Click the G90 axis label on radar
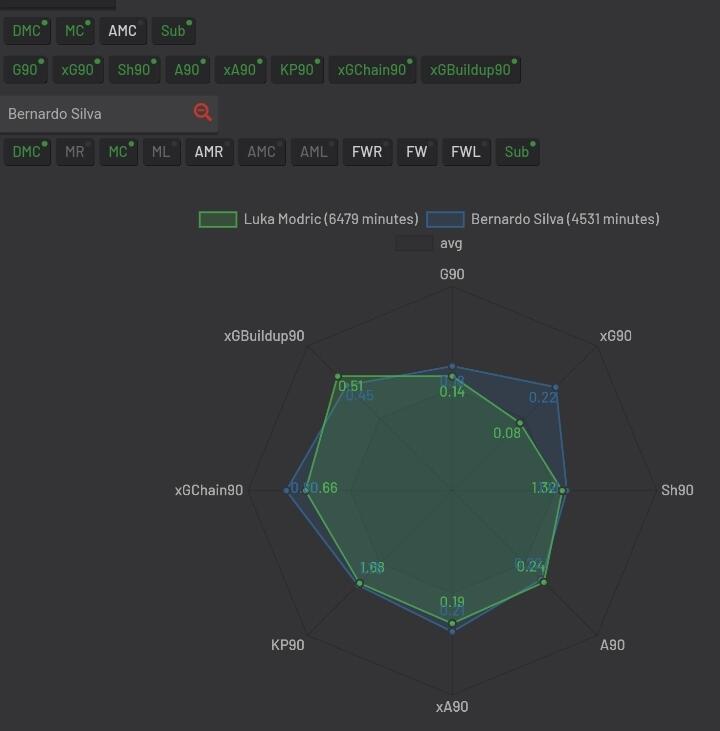This screenshot has height=731, width=720. [x=452, y=274]
